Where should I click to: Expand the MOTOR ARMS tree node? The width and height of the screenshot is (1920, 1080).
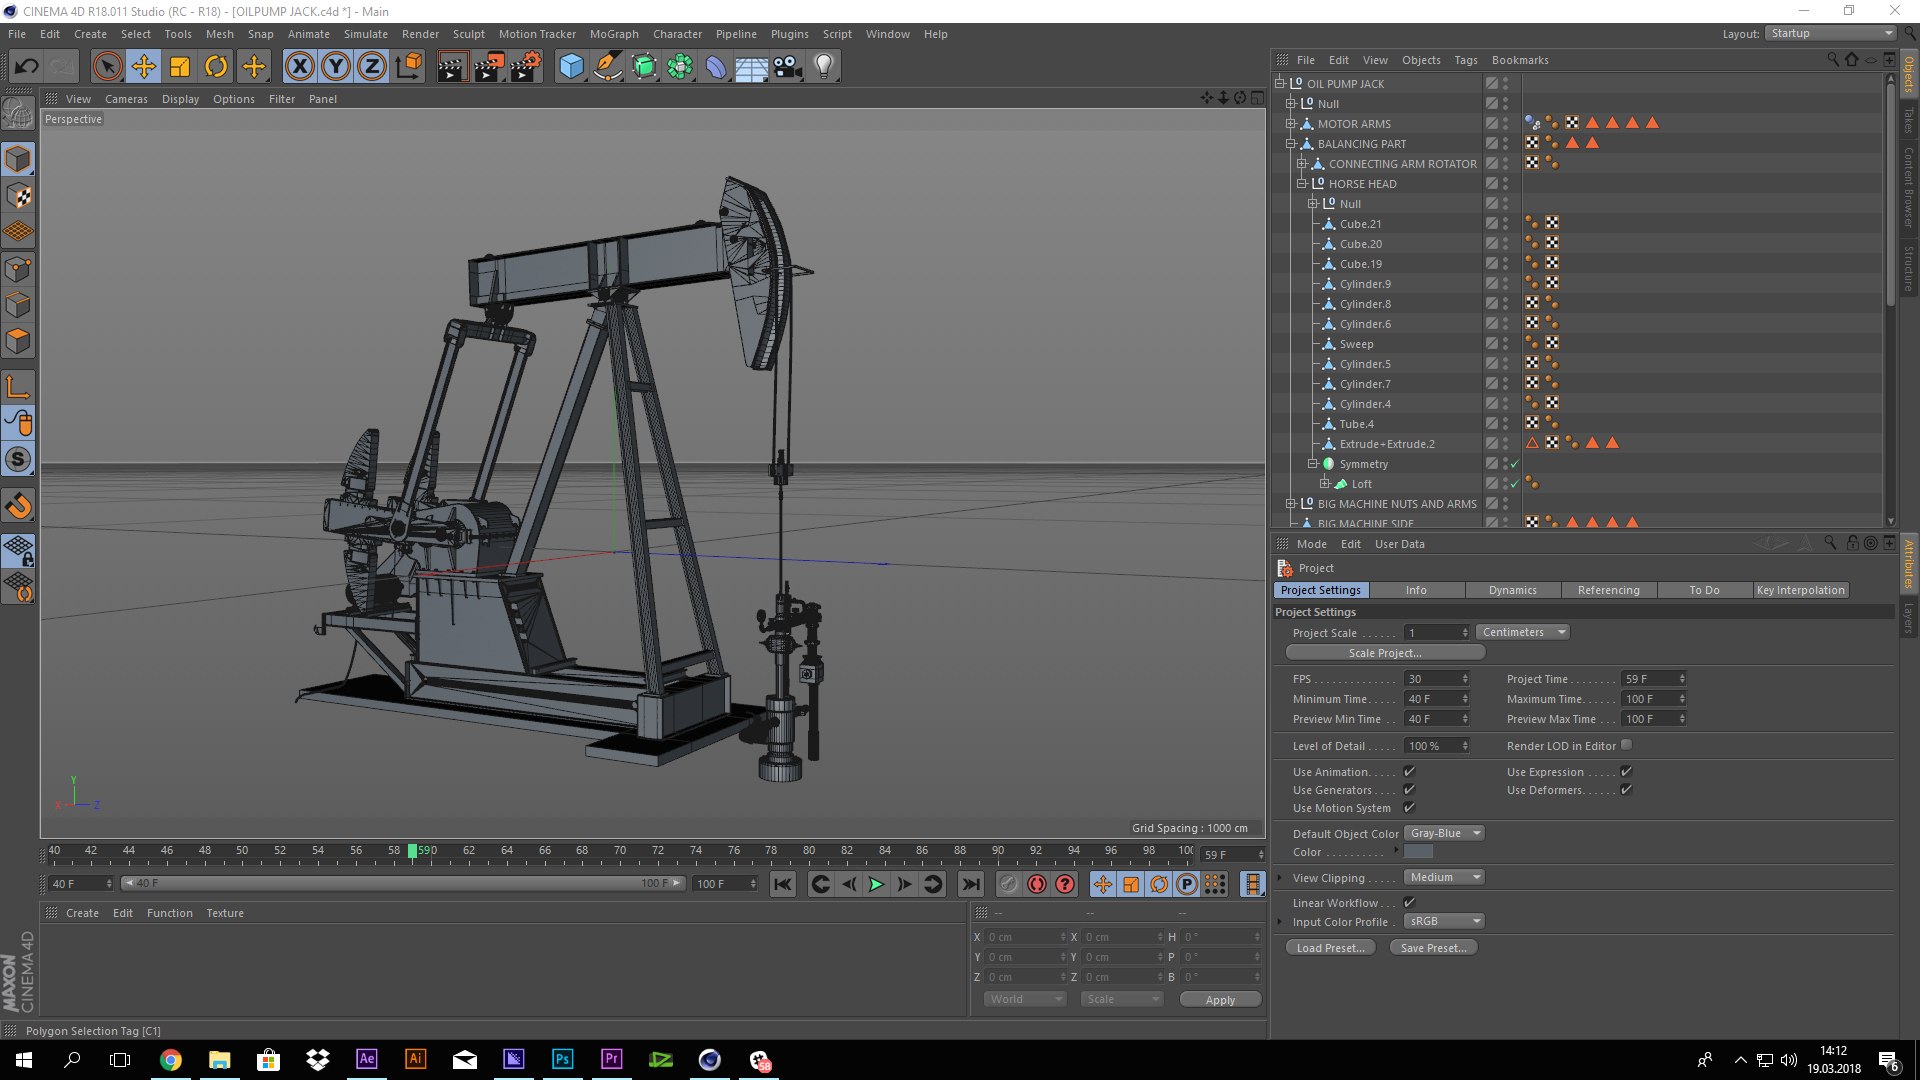pyautogui.click(x=1291, y=124)
